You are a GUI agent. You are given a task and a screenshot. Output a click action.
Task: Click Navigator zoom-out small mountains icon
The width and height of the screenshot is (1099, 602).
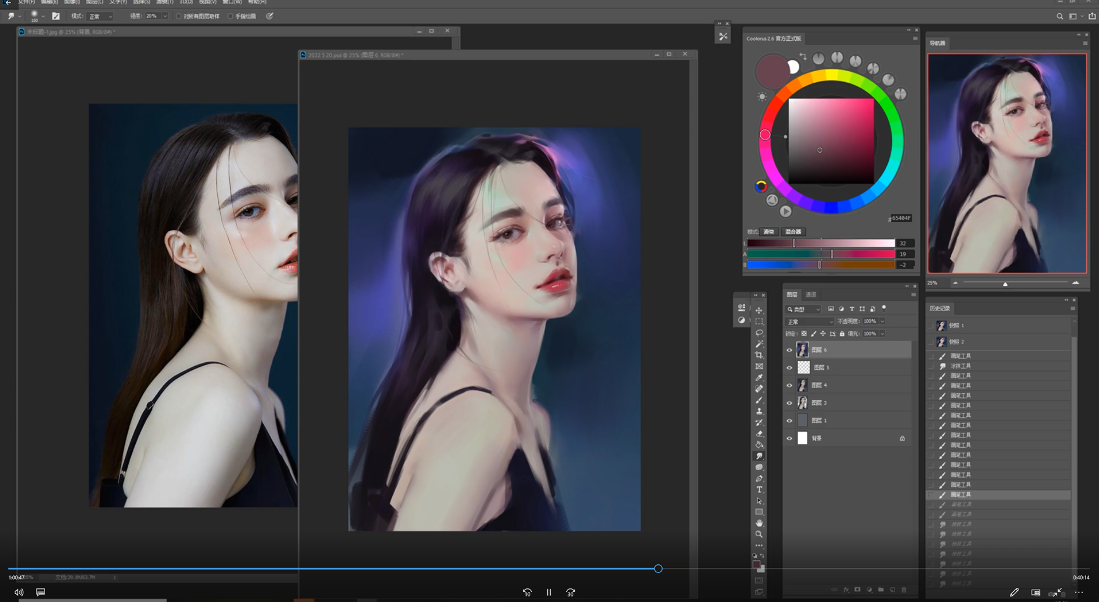click(x=955, y=282)
